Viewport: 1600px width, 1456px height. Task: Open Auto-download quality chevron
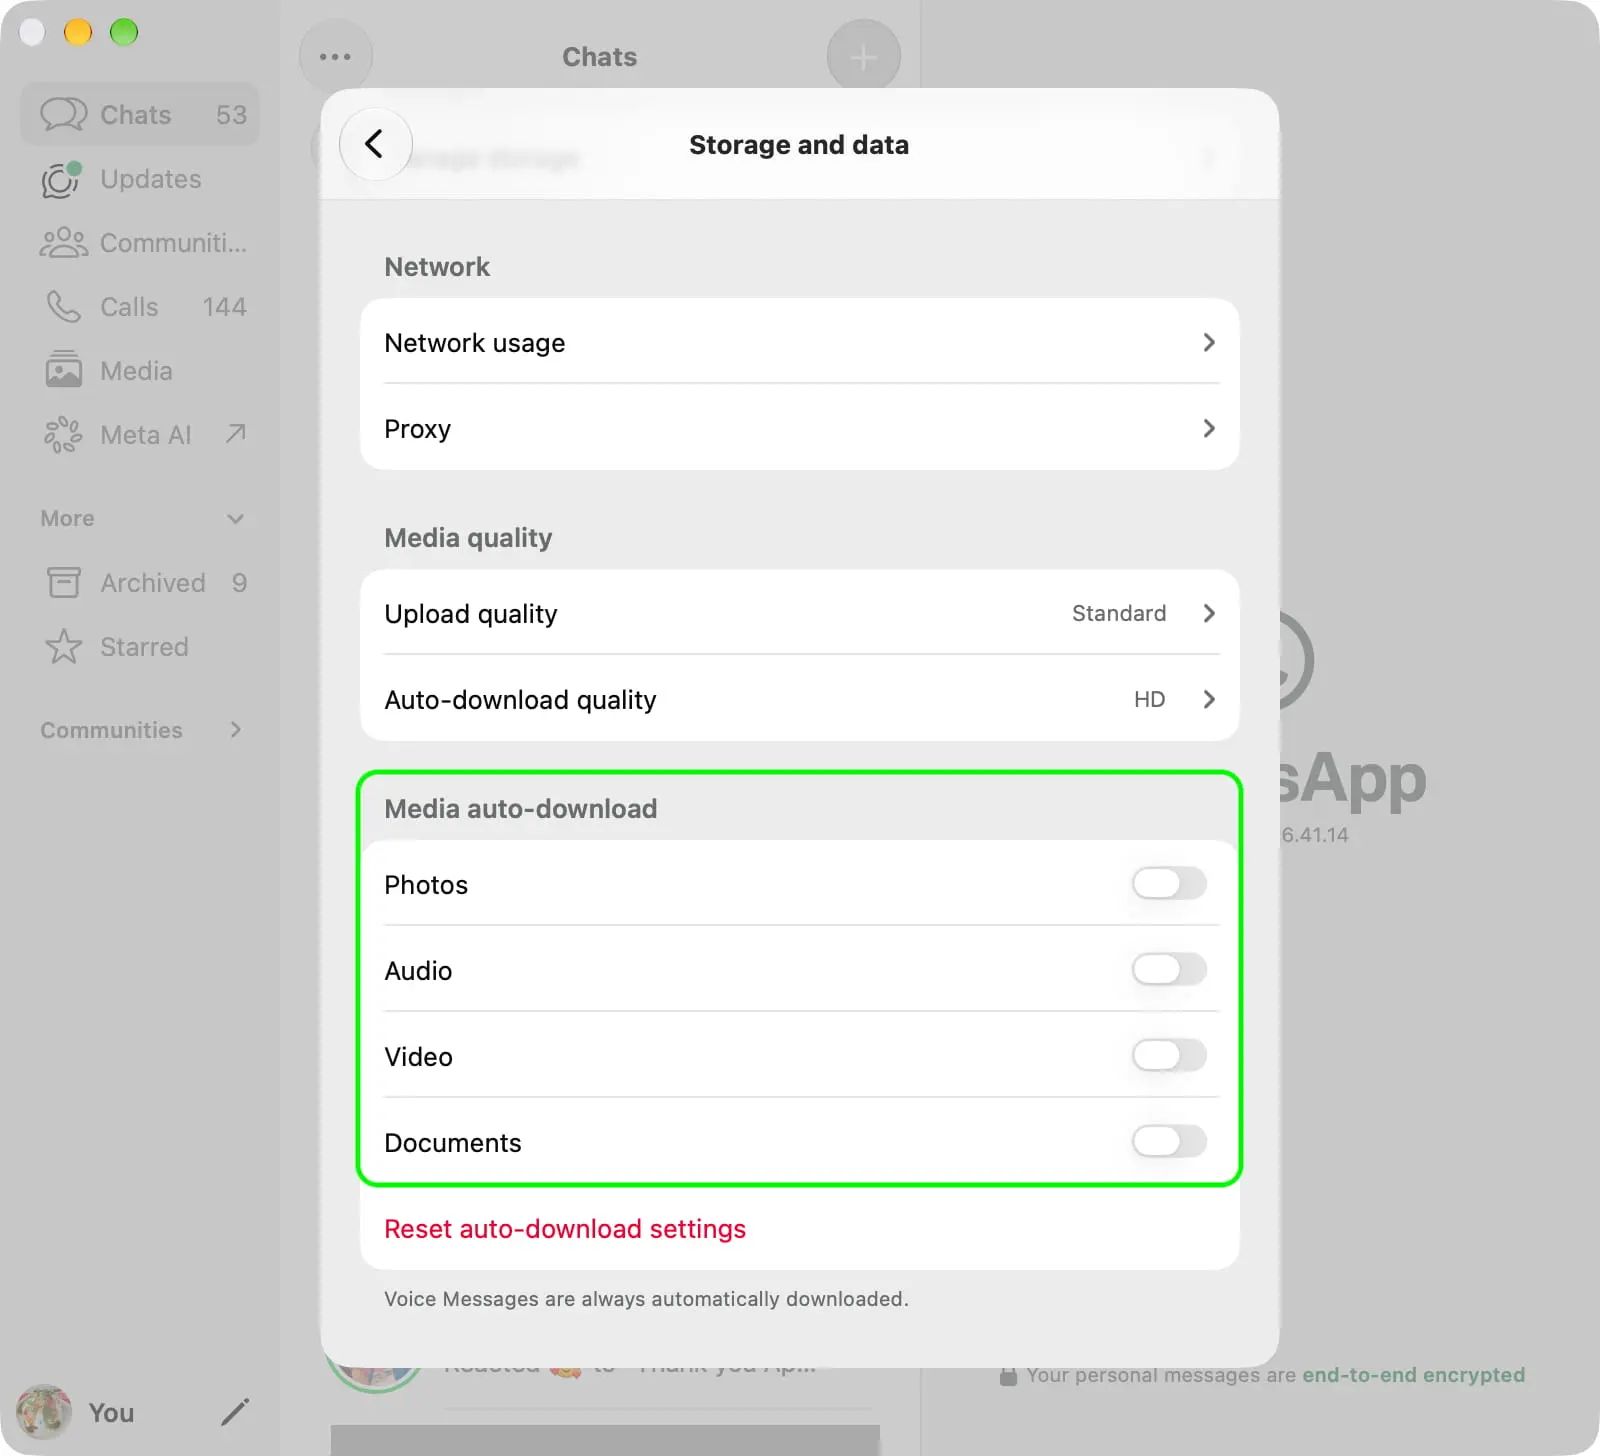(x=1209, y=700)
